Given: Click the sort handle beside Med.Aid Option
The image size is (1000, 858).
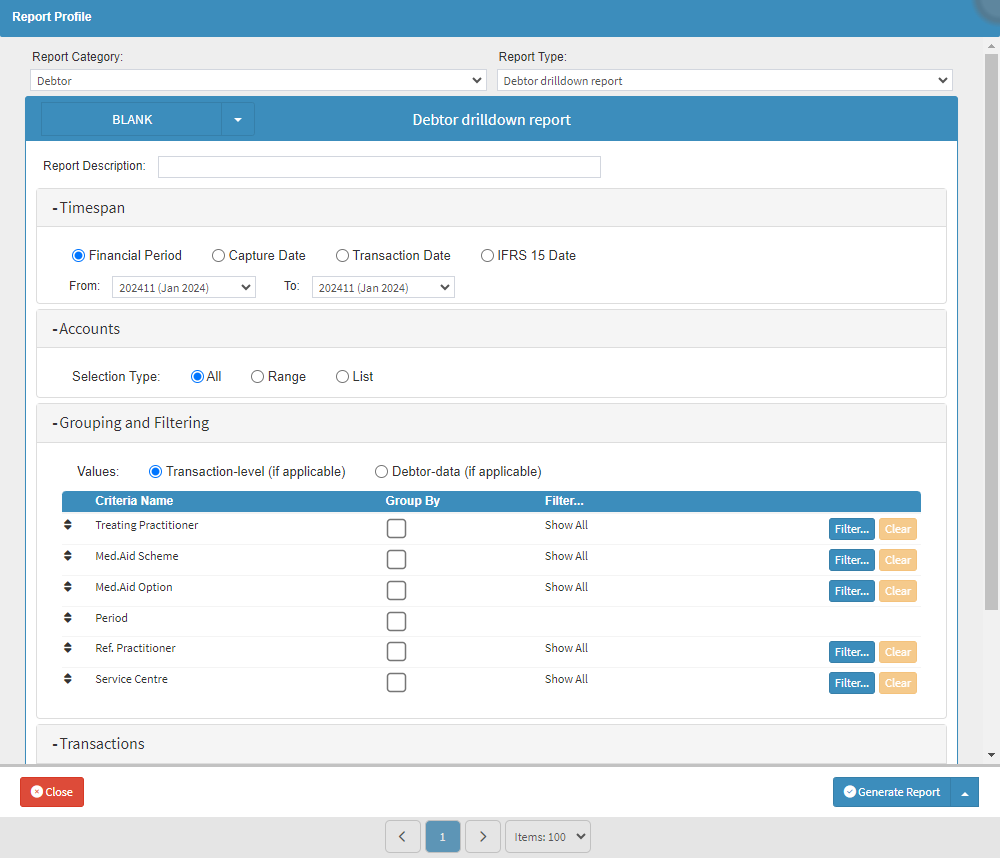Looking at the screenshot, I should (68, 587).
